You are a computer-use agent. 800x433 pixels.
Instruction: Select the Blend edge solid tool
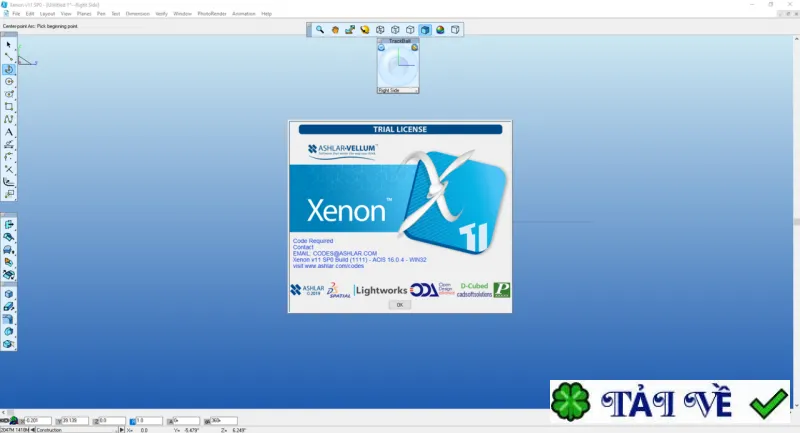9,319
